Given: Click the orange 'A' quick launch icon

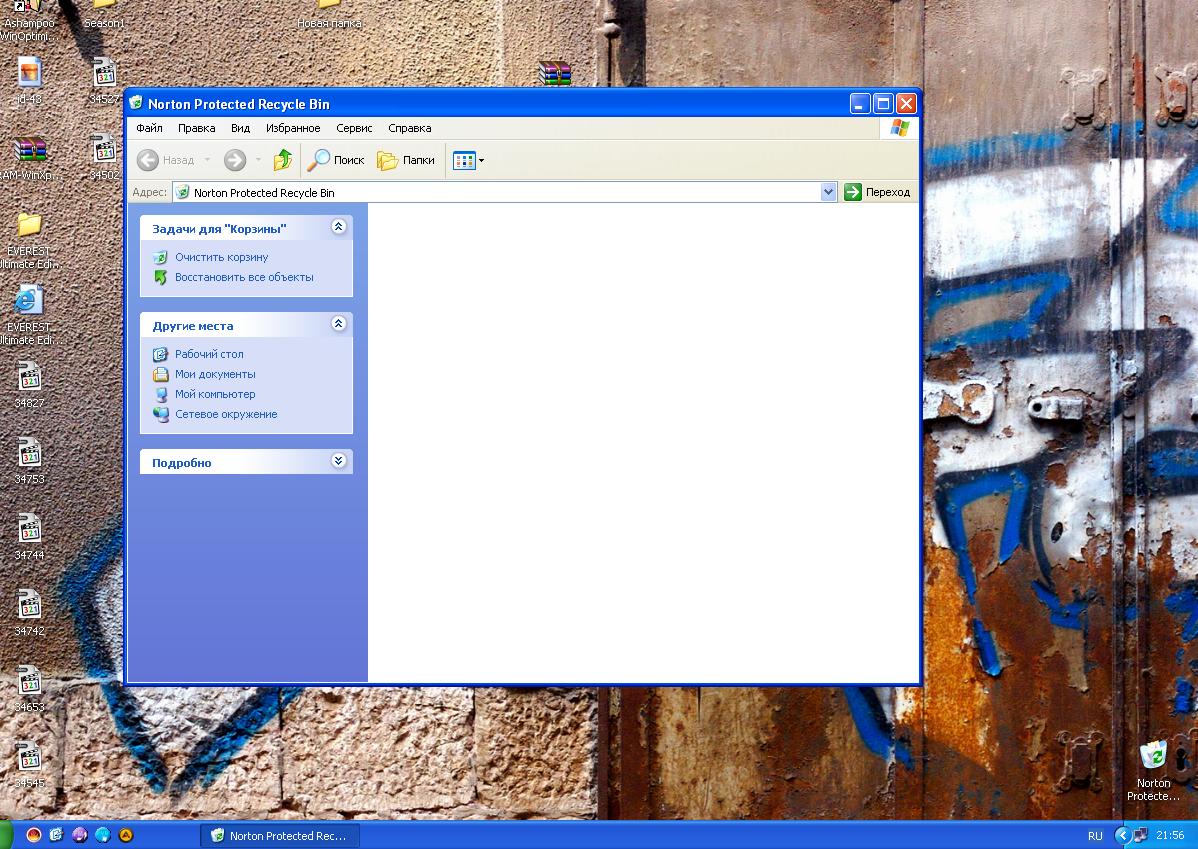Looking at the screenshot, I should tap(126, 835).
